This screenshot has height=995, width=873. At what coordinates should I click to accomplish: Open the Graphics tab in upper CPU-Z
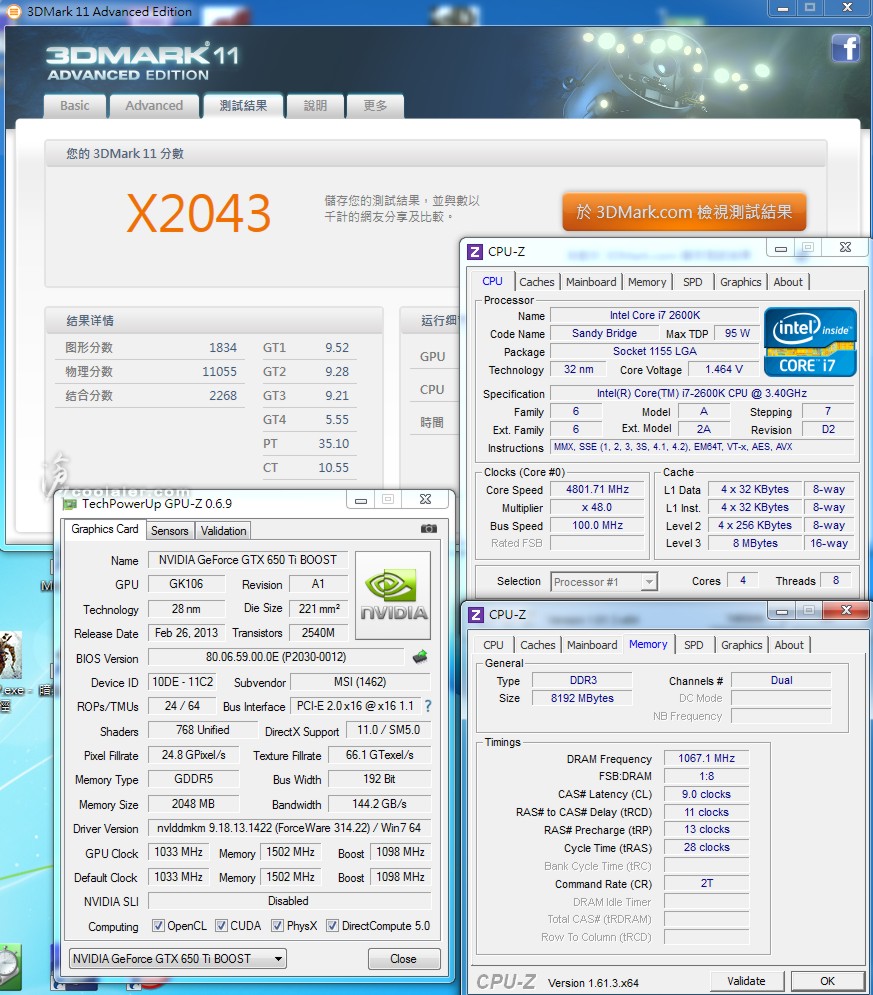(740, 282)
